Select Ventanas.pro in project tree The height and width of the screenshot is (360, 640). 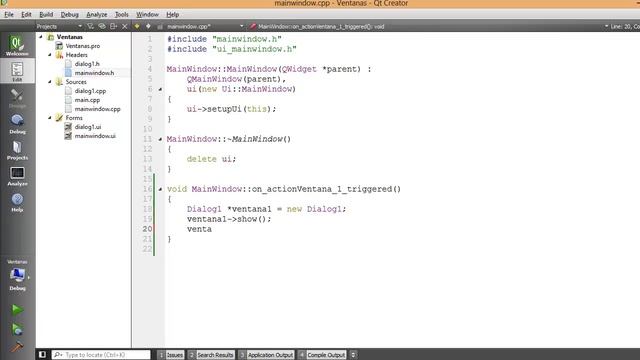(x=83, y=46)
